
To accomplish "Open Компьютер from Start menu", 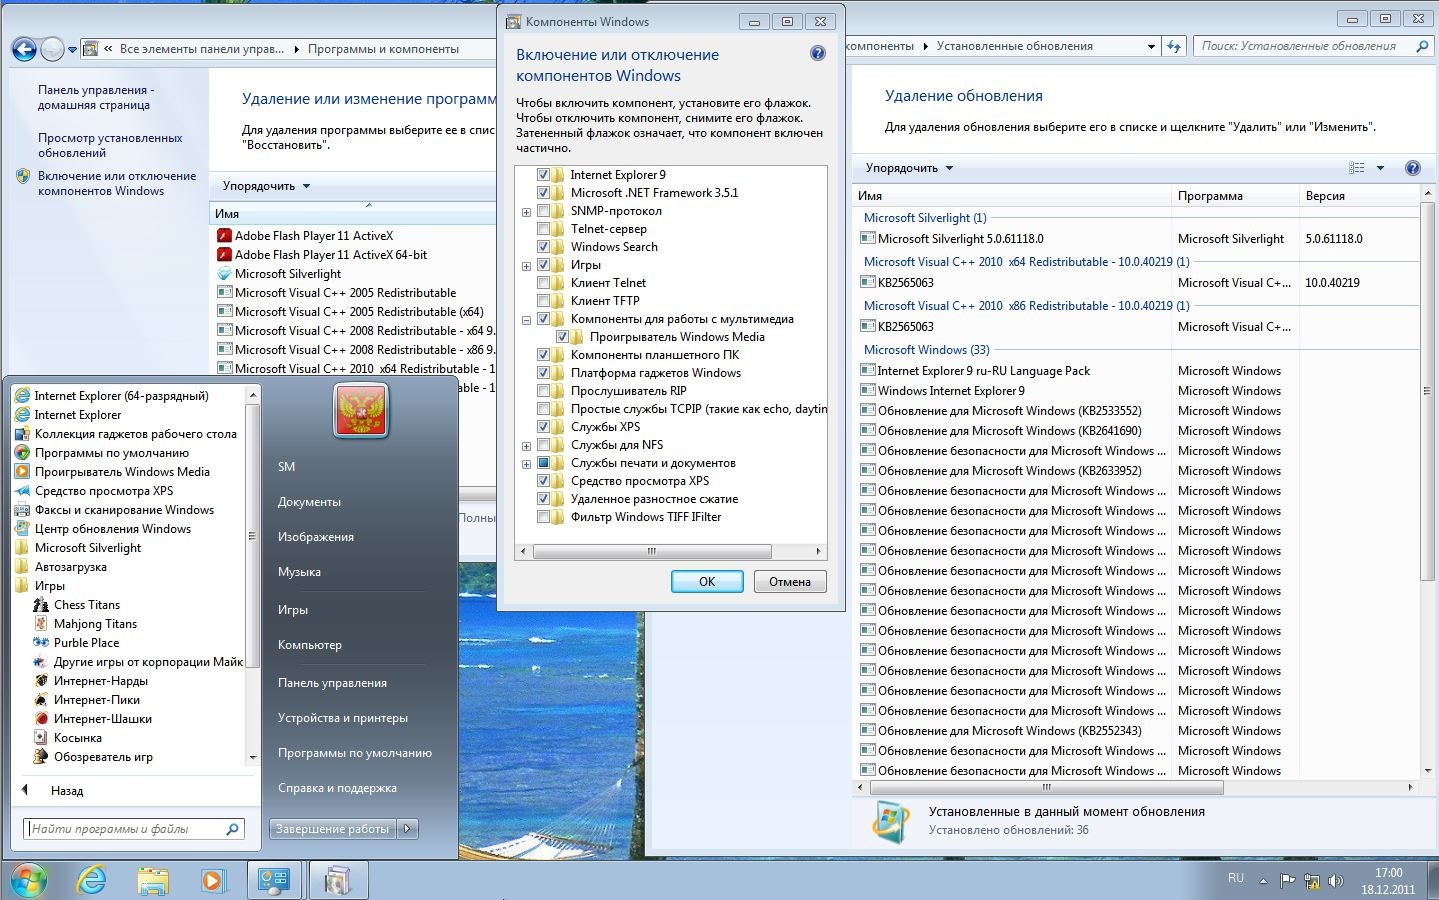I will 309,645.
